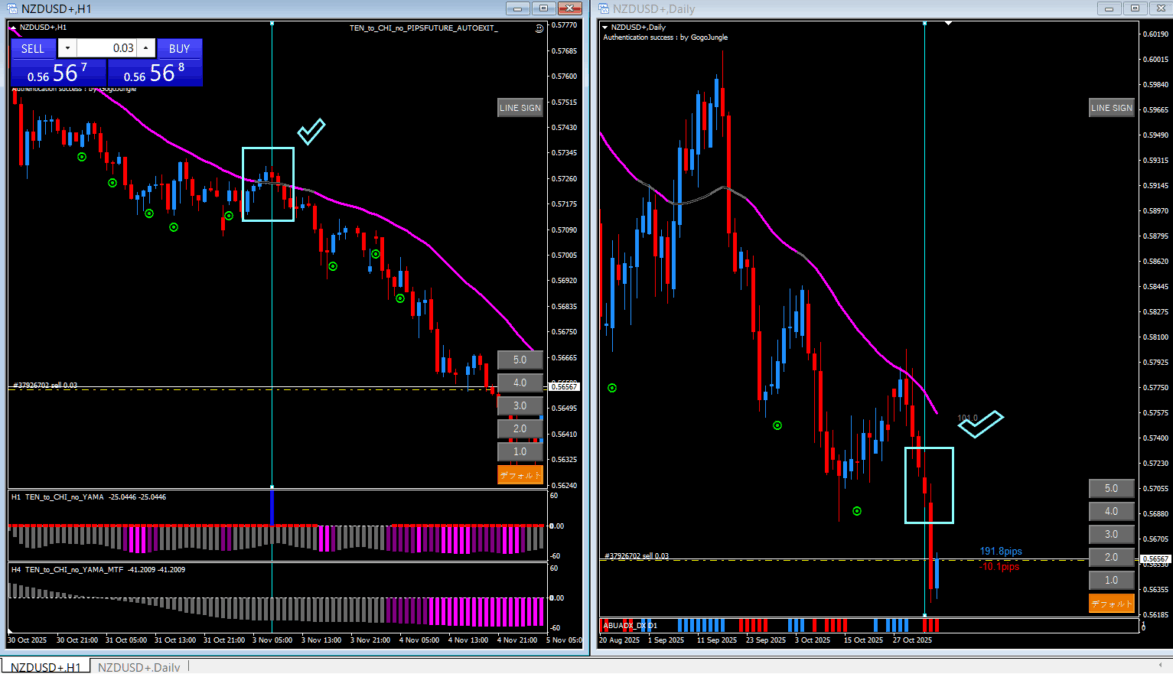Switch to the NZDUSD+,H1 chart tab

[x=45, y=666]
